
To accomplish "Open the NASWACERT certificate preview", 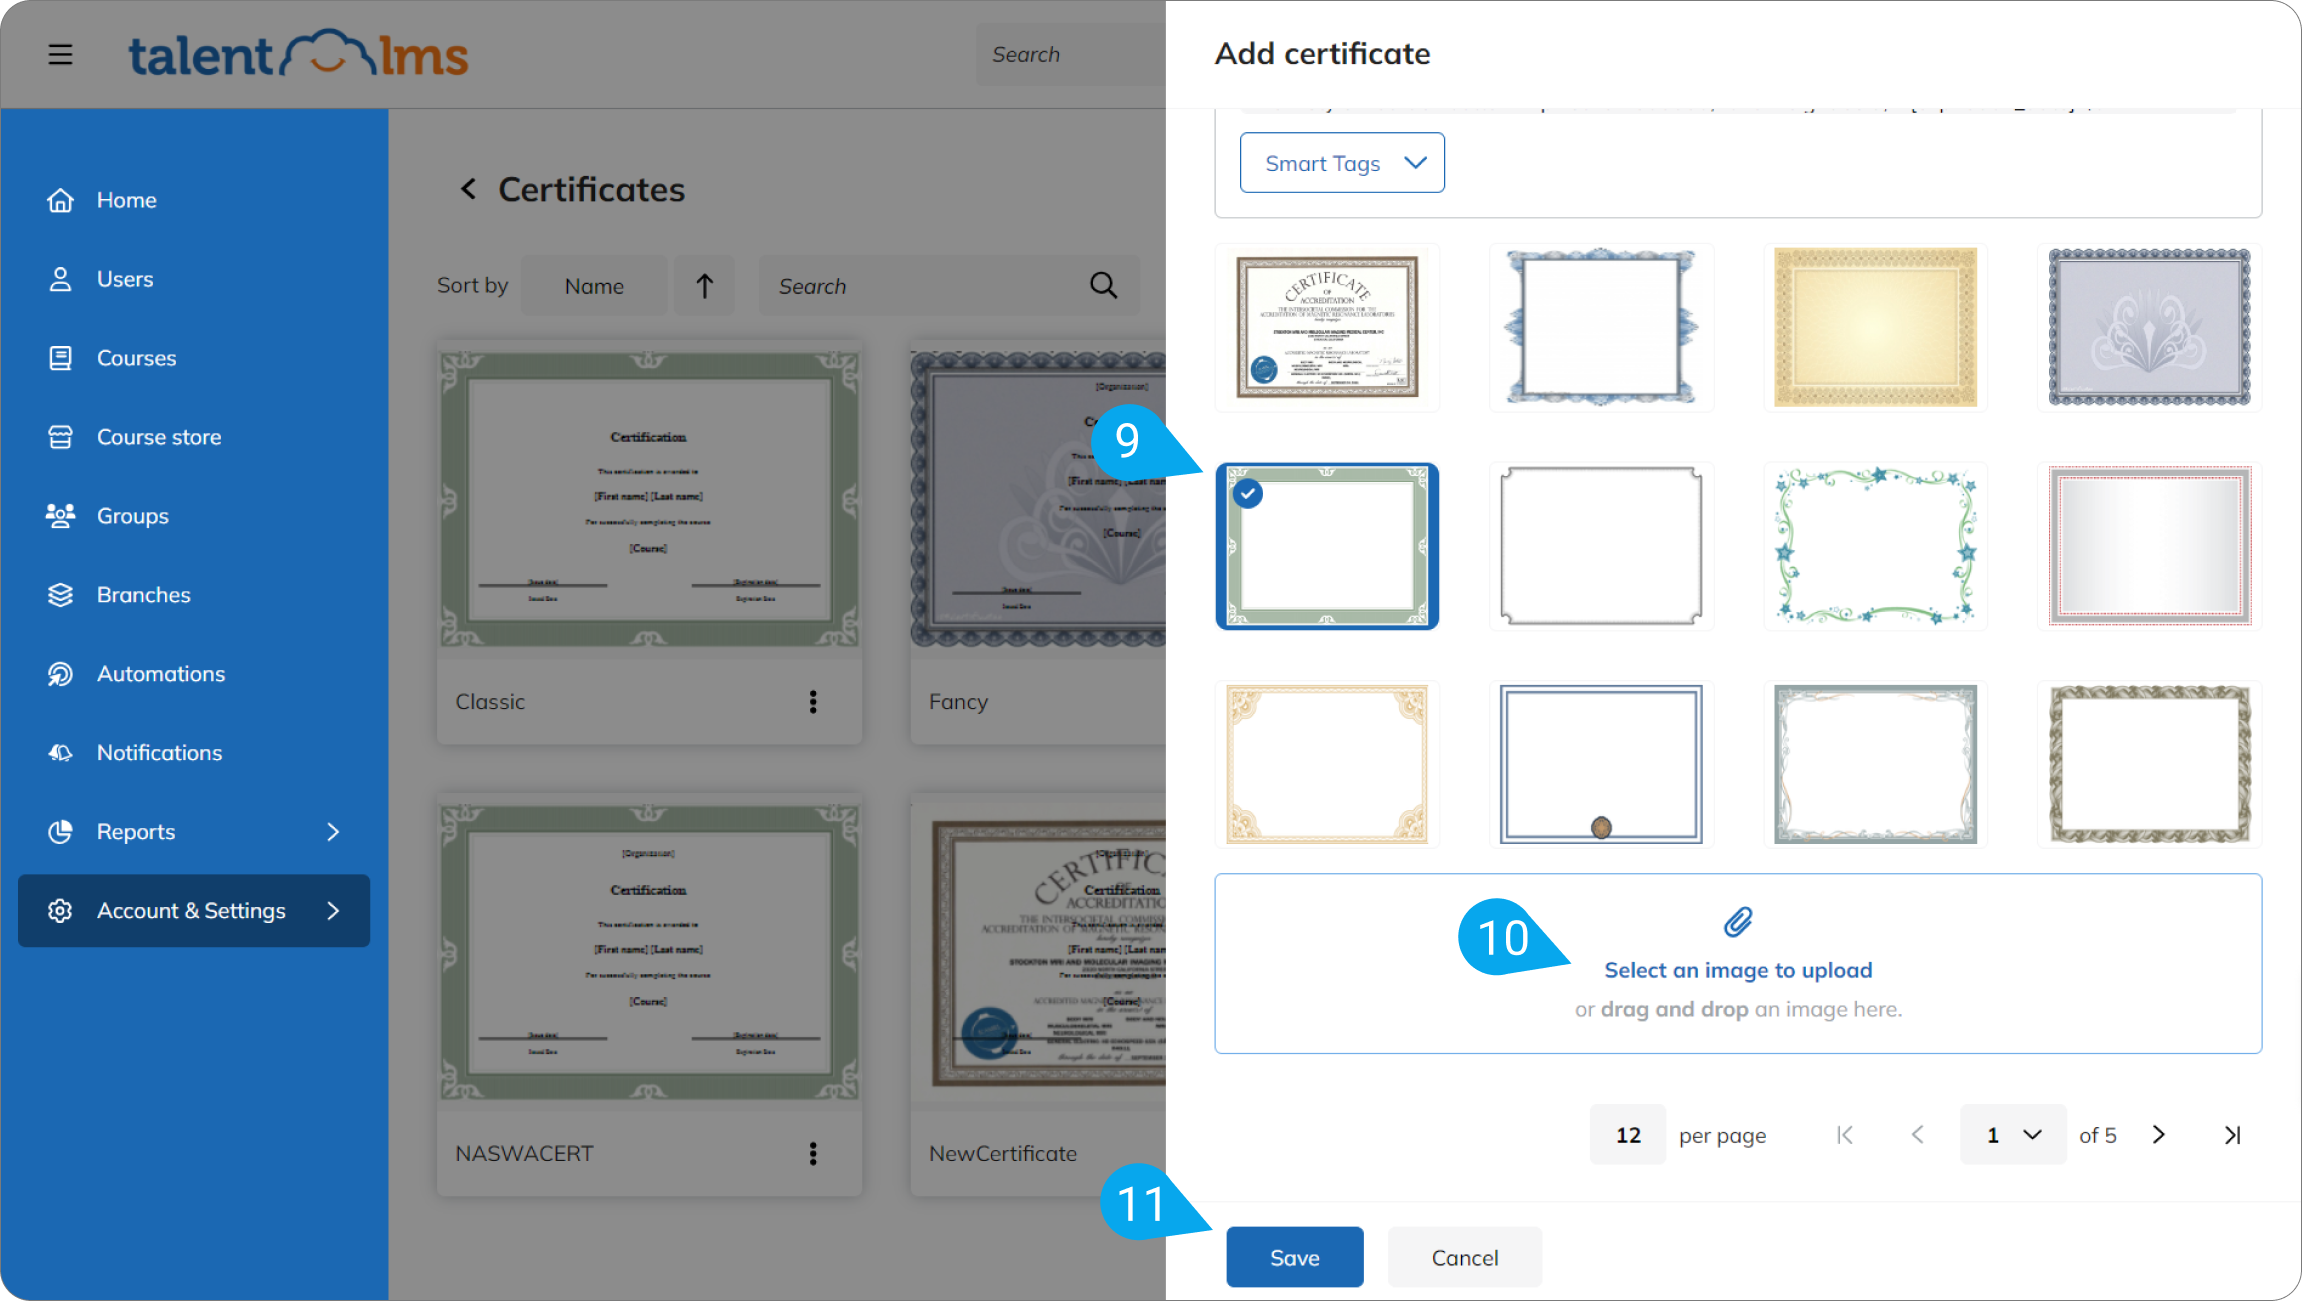I will tap(649, 953).
